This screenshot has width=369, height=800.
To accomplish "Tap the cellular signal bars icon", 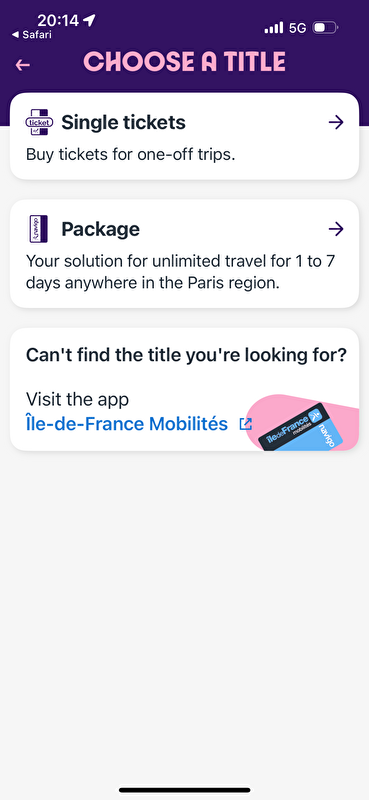I will point(274,28).
